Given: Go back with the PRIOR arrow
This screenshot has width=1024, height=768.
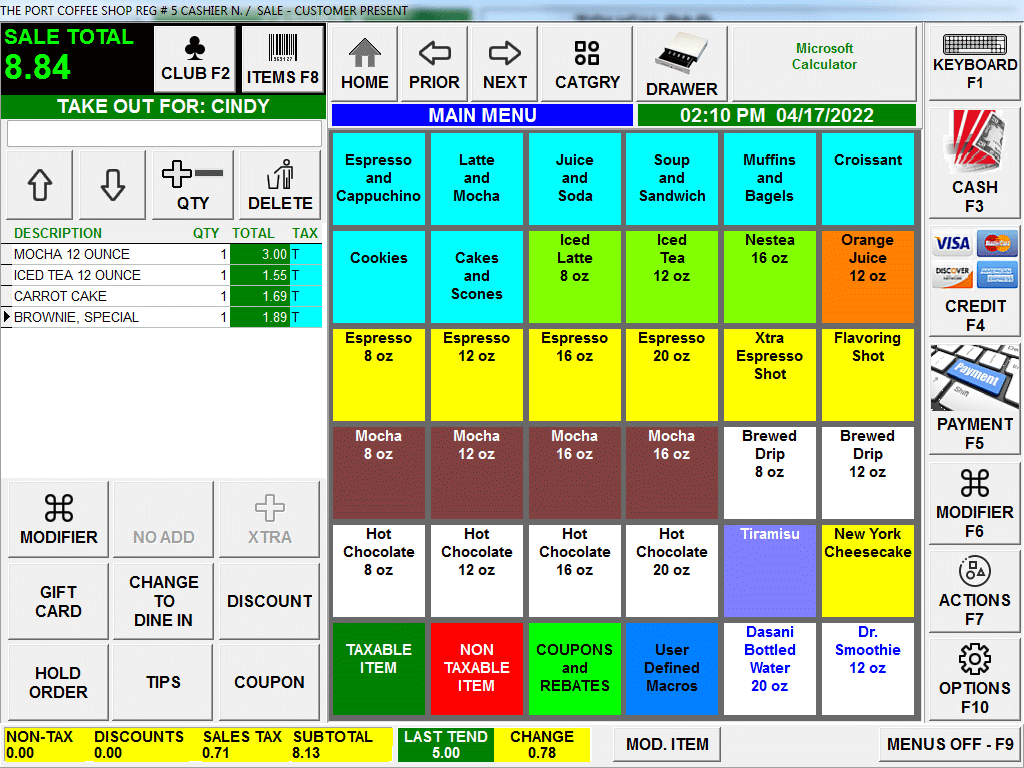Looking at the screenshot, I should [434, 64].
